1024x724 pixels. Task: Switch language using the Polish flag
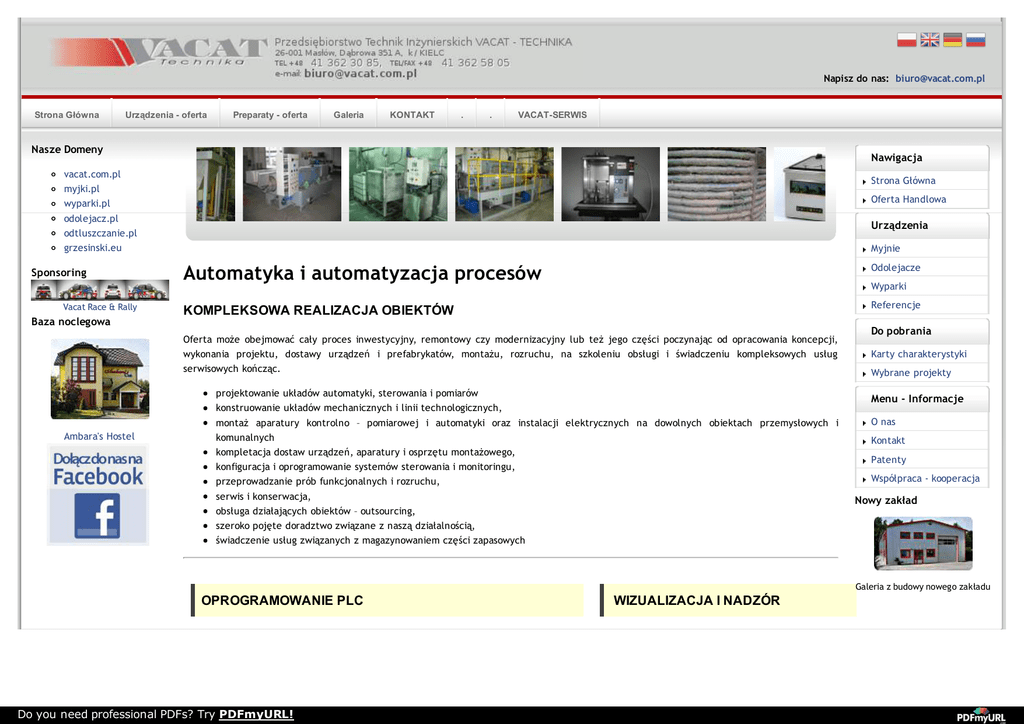[906, 40]
